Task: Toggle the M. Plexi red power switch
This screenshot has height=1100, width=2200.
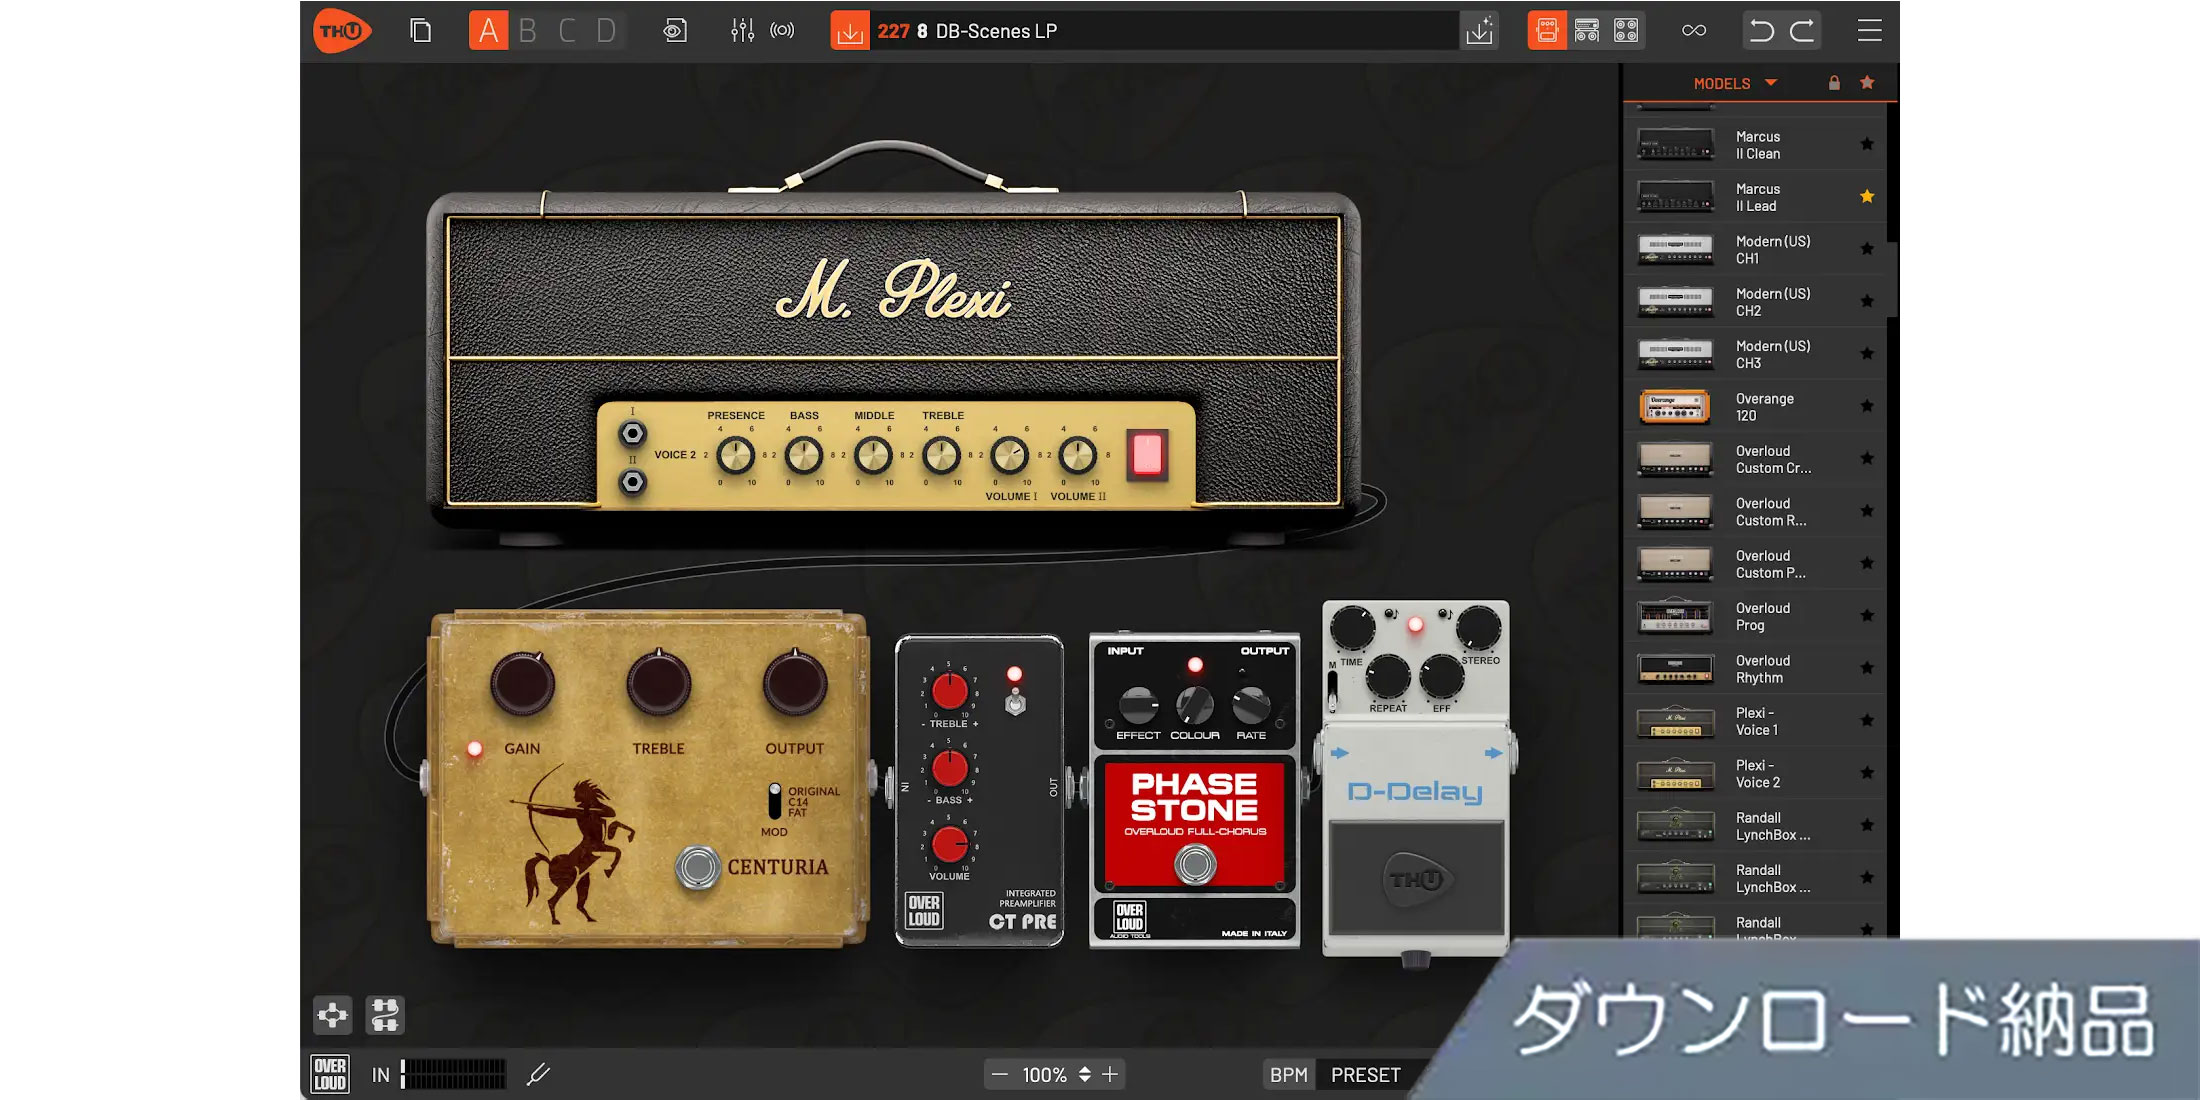Action: click(x=1147, y=455)
